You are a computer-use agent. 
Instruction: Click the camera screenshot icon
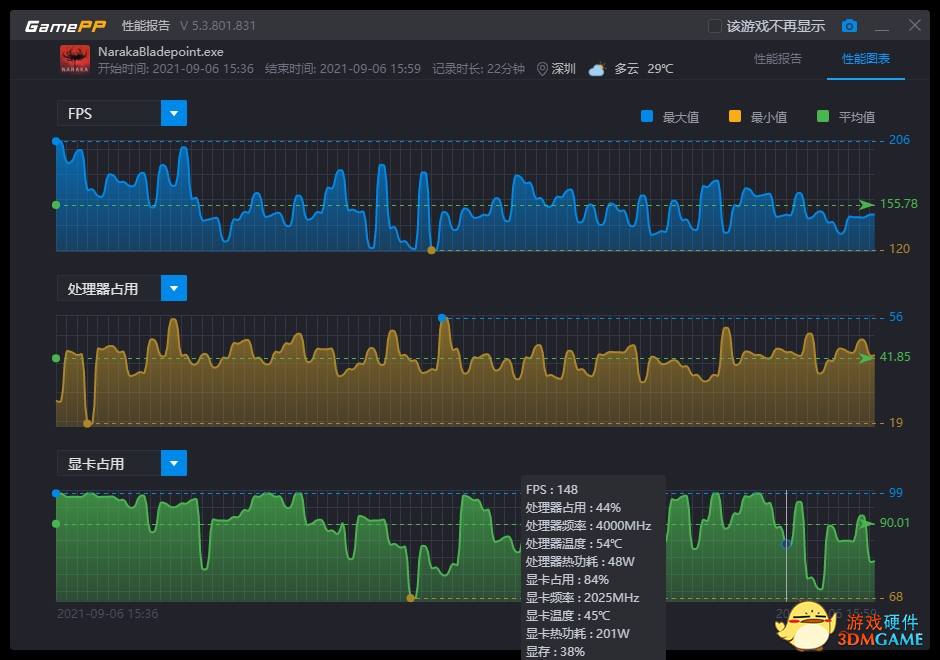[x=849, y=26]
